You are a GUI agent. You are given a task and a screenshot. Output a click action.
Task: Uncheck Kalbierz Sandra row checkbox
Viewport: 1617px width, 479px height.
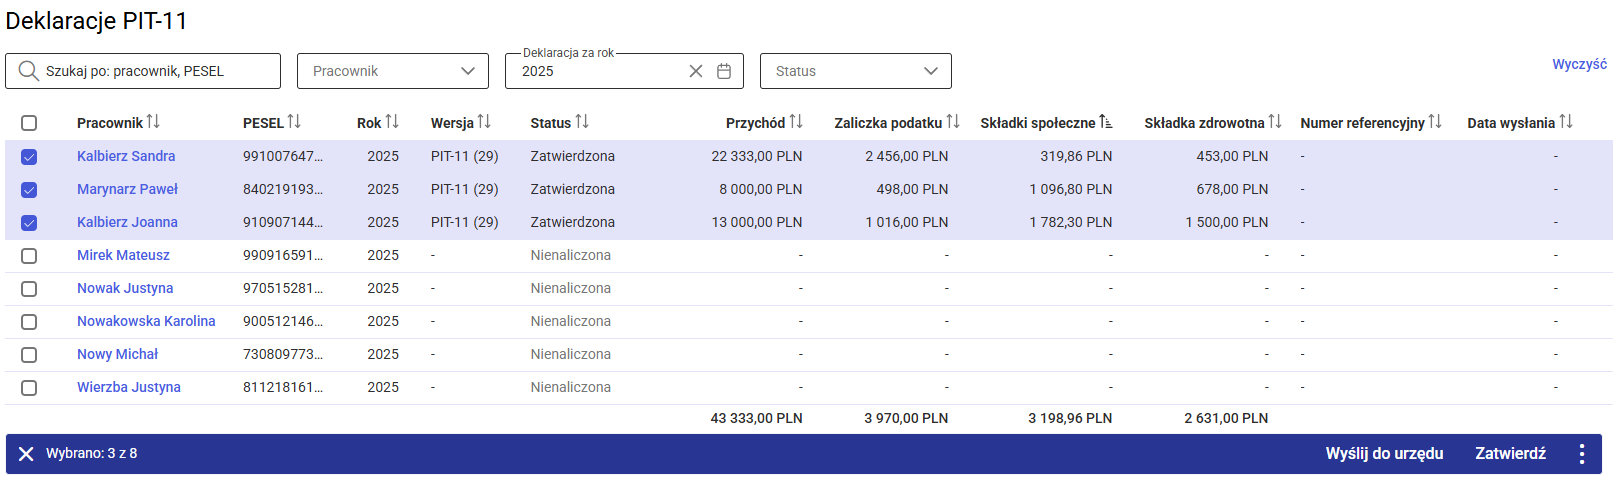point(29,157)
